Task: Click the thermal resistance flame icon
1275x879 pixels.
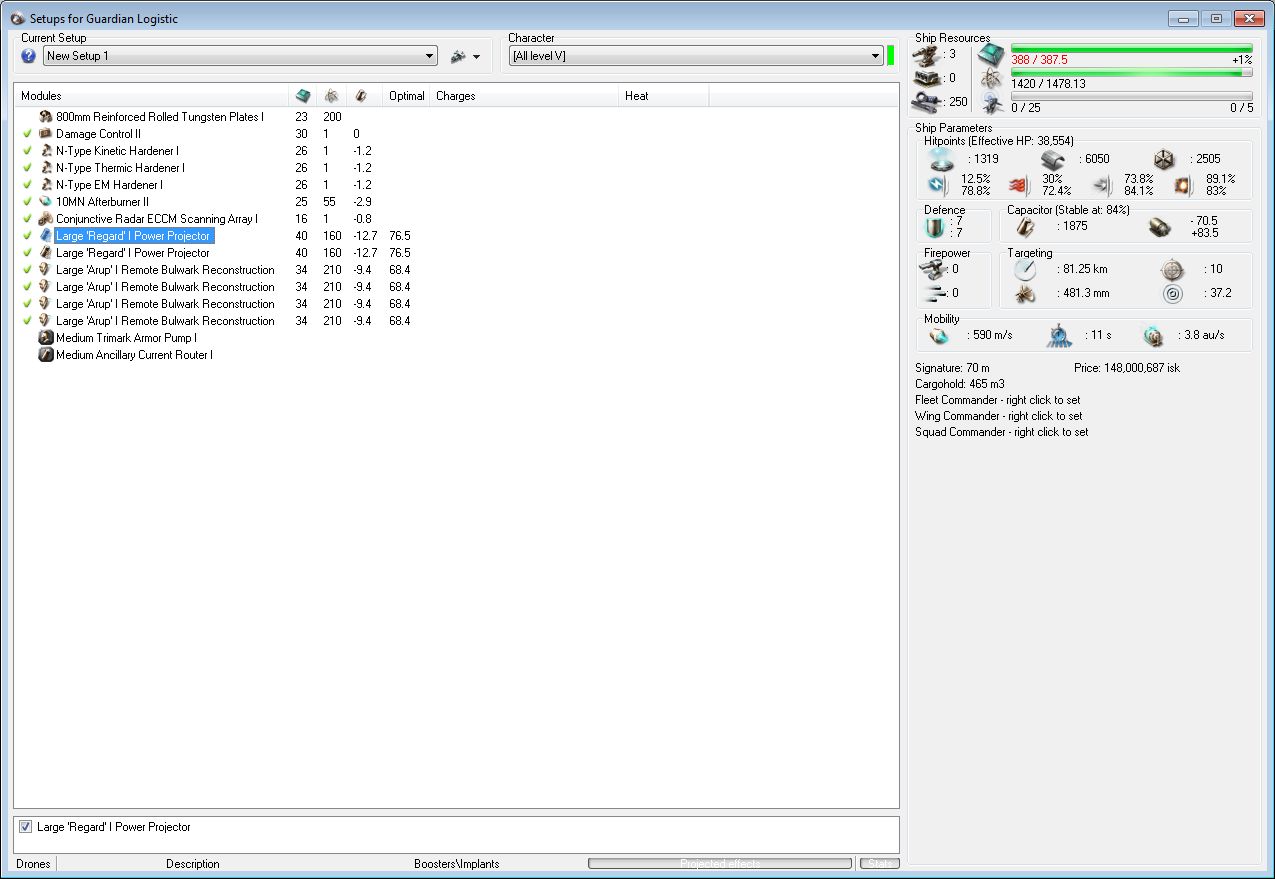Action: pos(1018,184)
